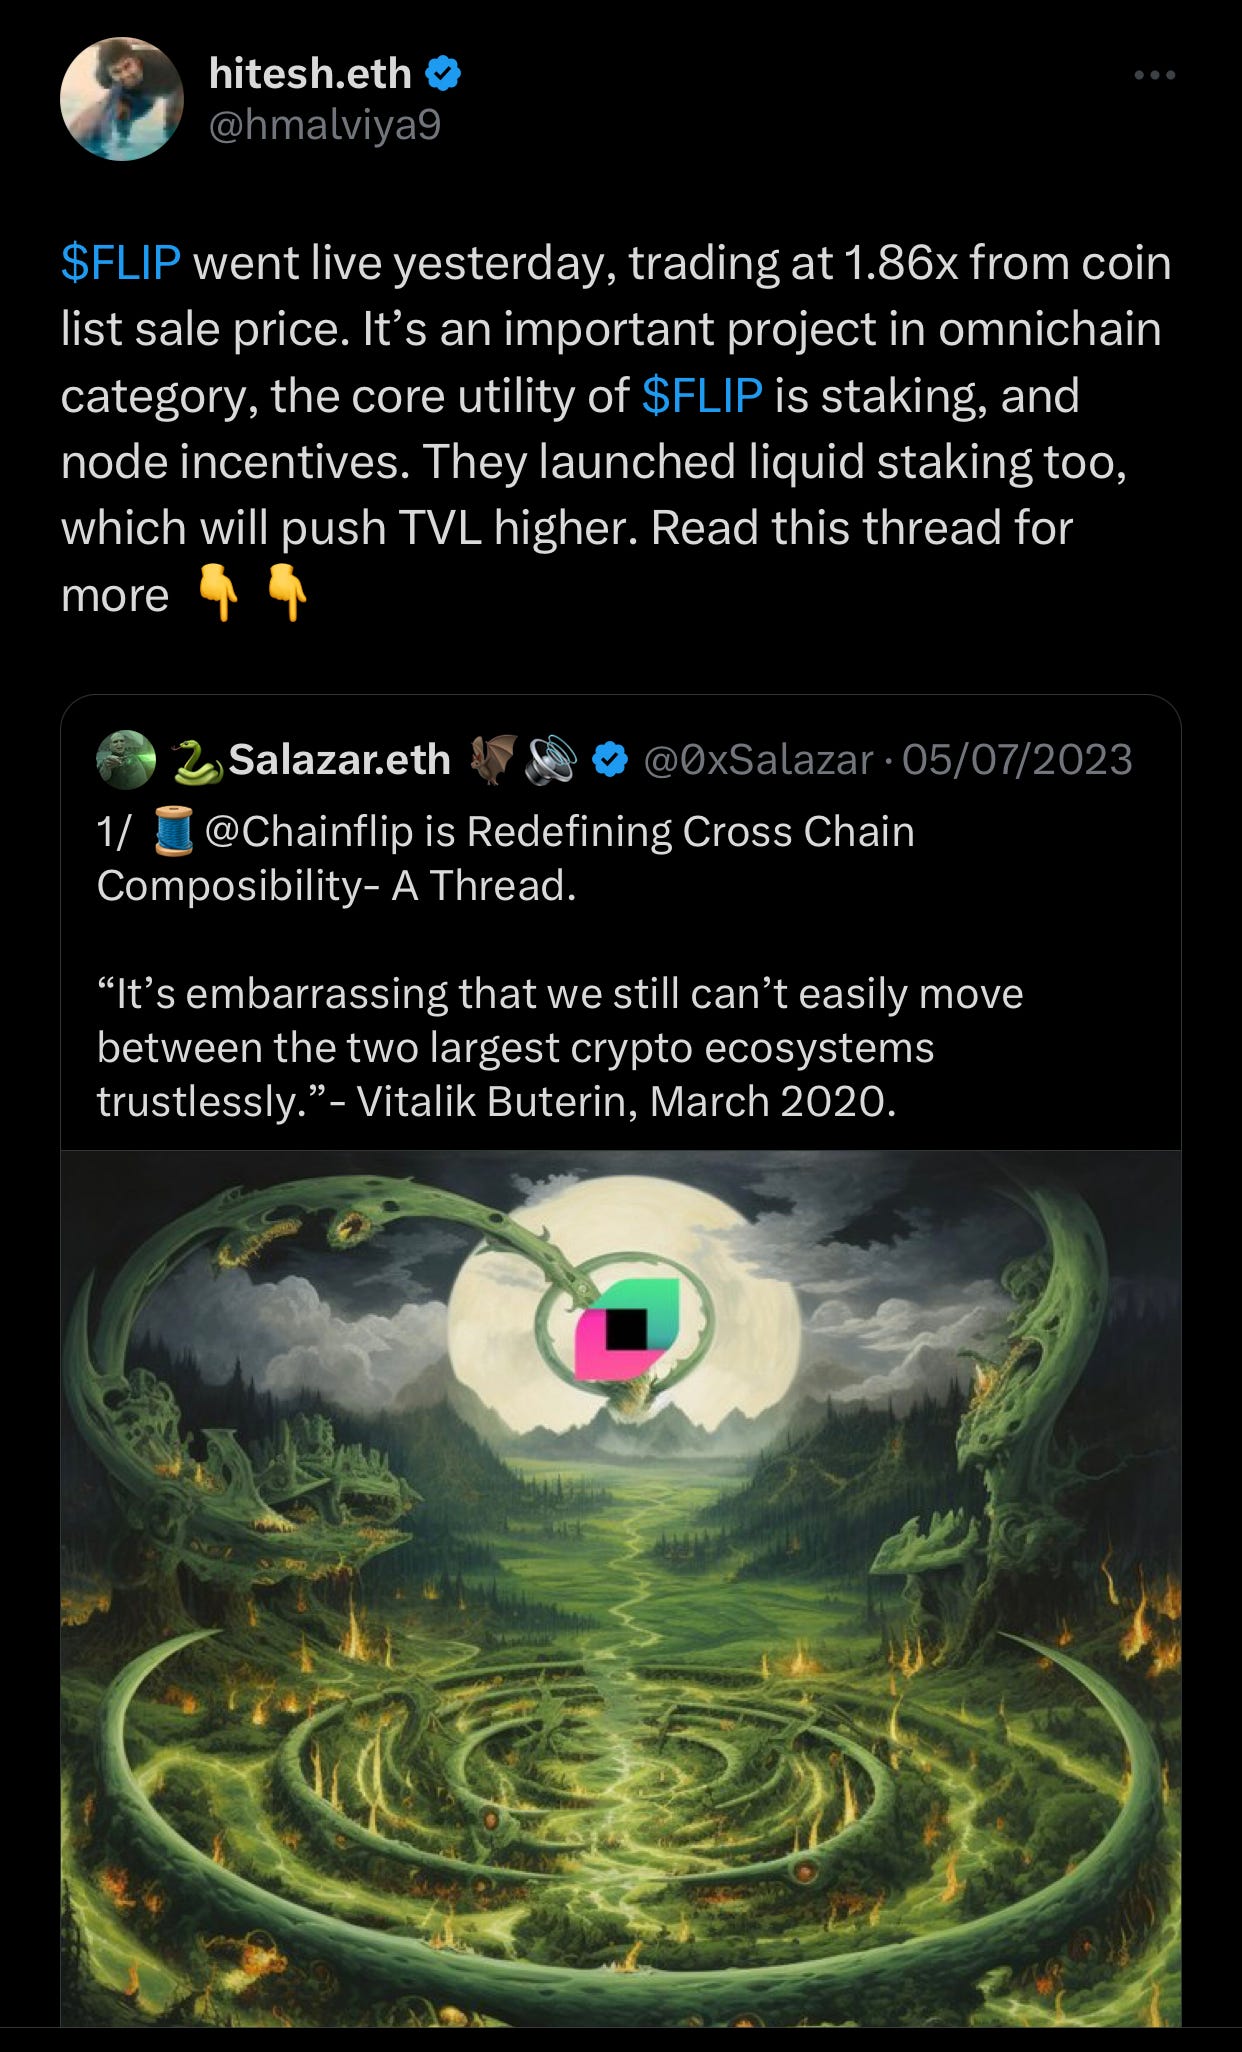Image resolution: width=1242 pixels, height=2052 pixels.
Task: Open the green labyrinth artwork image
Action: (621, 1589)
